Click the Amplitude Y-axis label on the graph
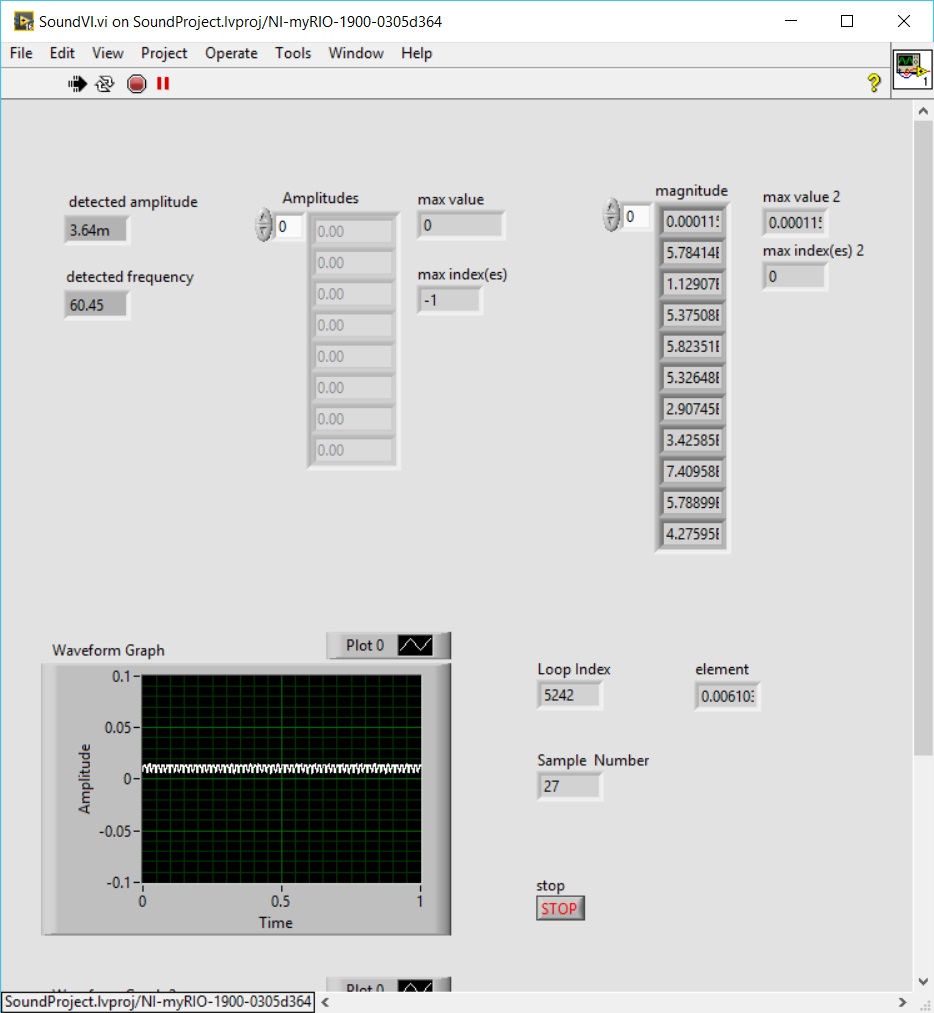Viewport: 934px width, 1013px height. [x=85, y=778]
